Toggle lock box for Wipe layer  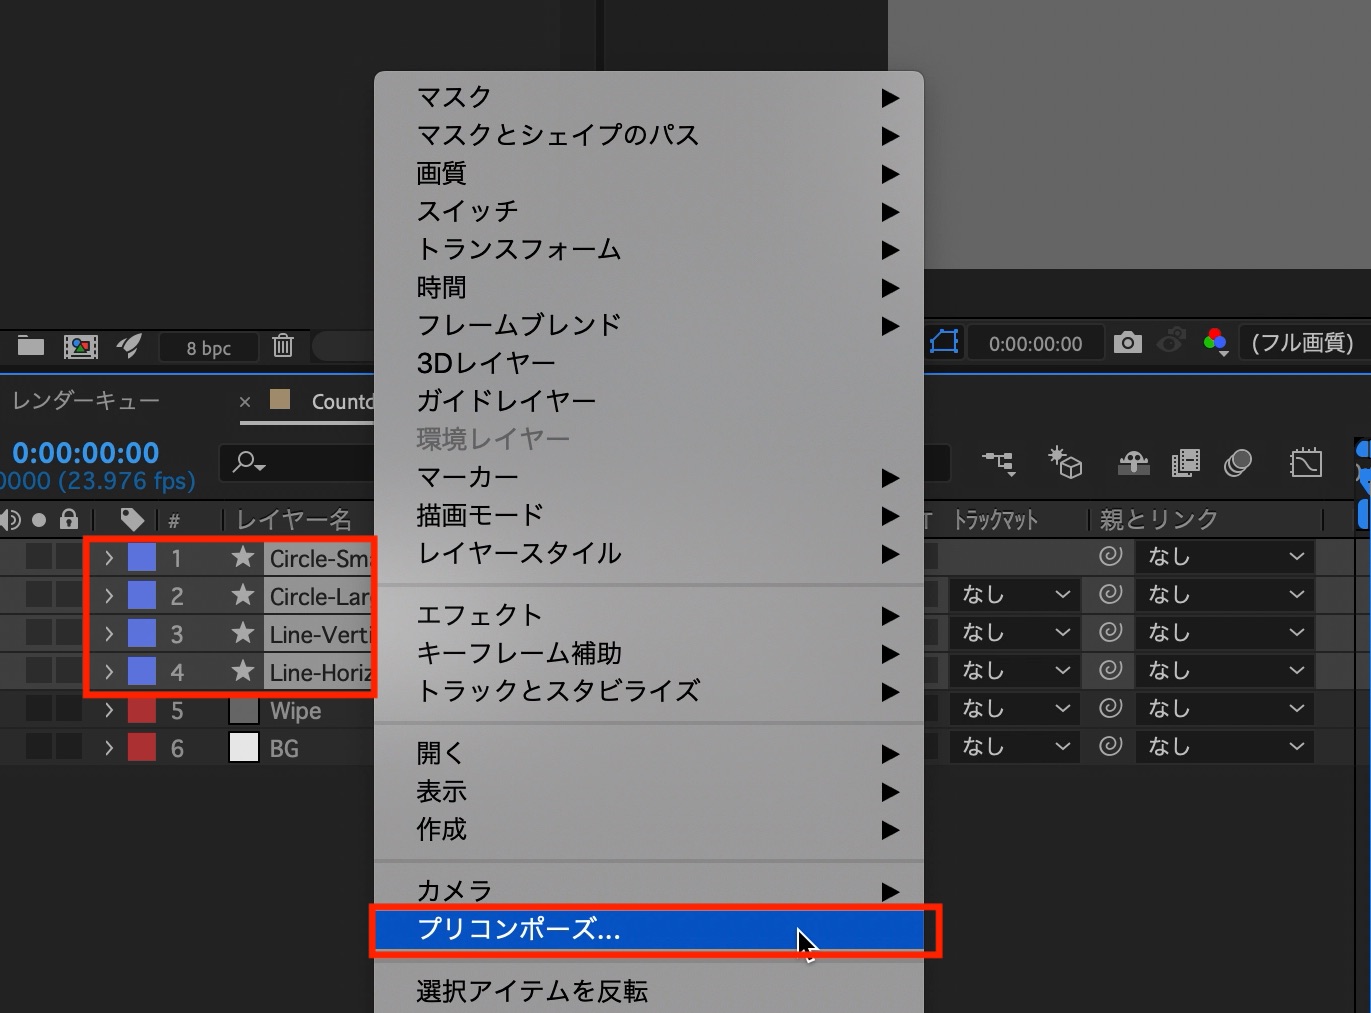pyautogui.click(x=68, y=710)
